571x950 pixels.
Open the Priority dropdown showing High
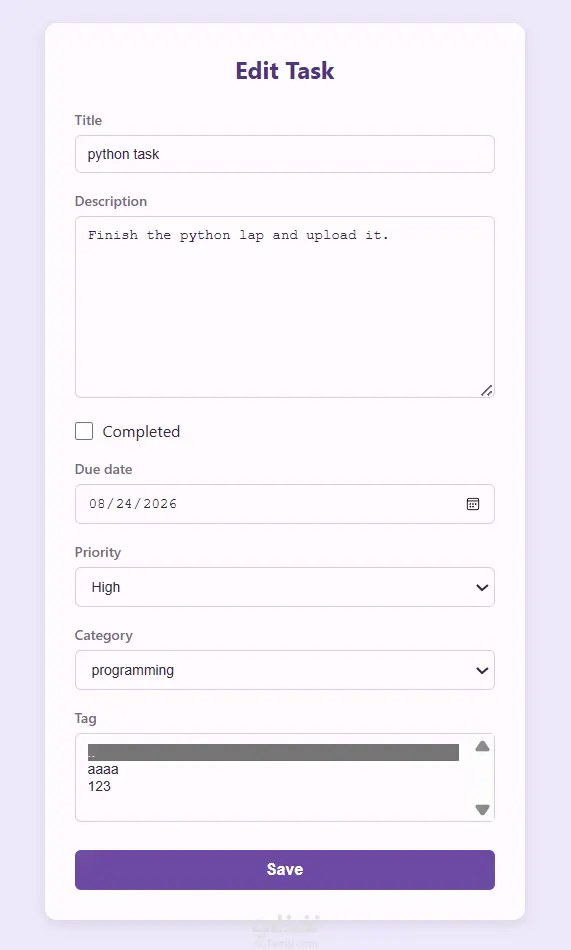[x=285, y=587]
